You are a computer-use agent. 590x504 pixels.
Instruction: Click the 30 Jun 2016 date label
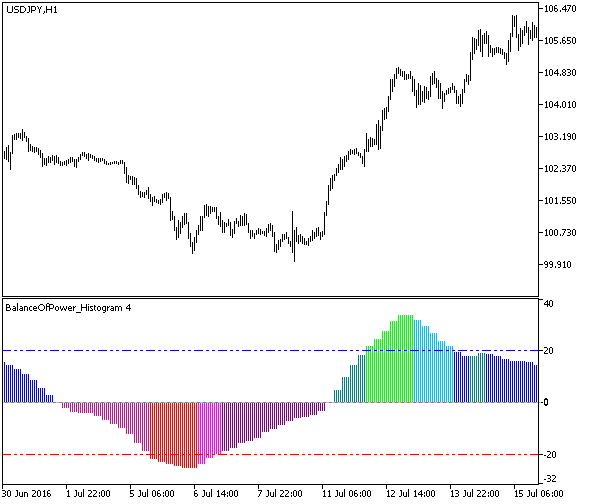click(x=26, y=494)
